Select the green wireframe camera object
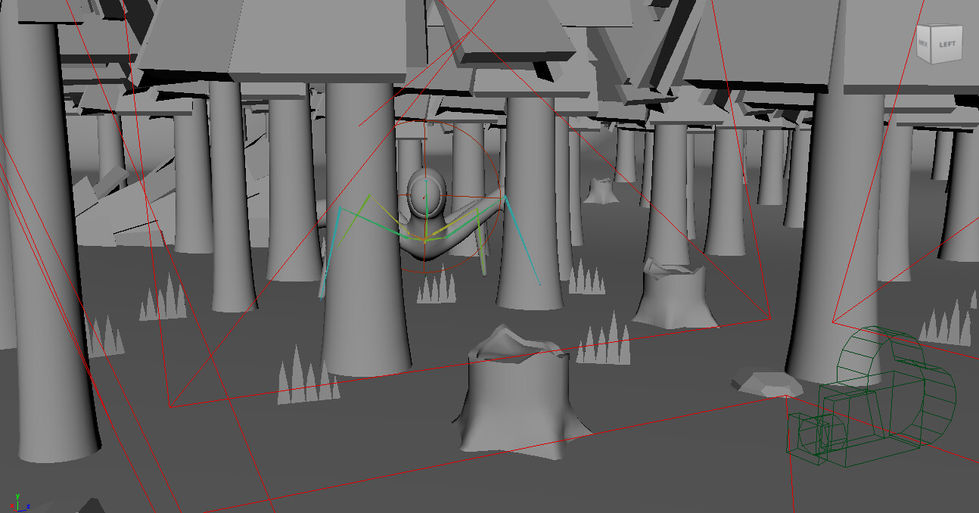 pyautogui.click(x=870, y=398)
